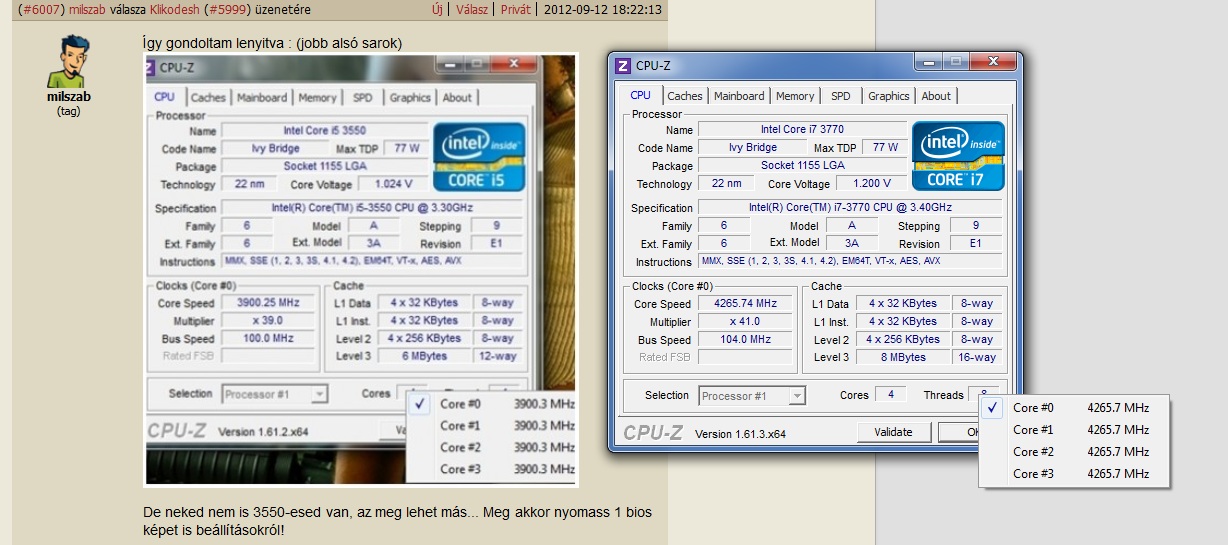Close the i7 CPU-Z window
This screenshot has width=1228, height=545.
[991, 62]
